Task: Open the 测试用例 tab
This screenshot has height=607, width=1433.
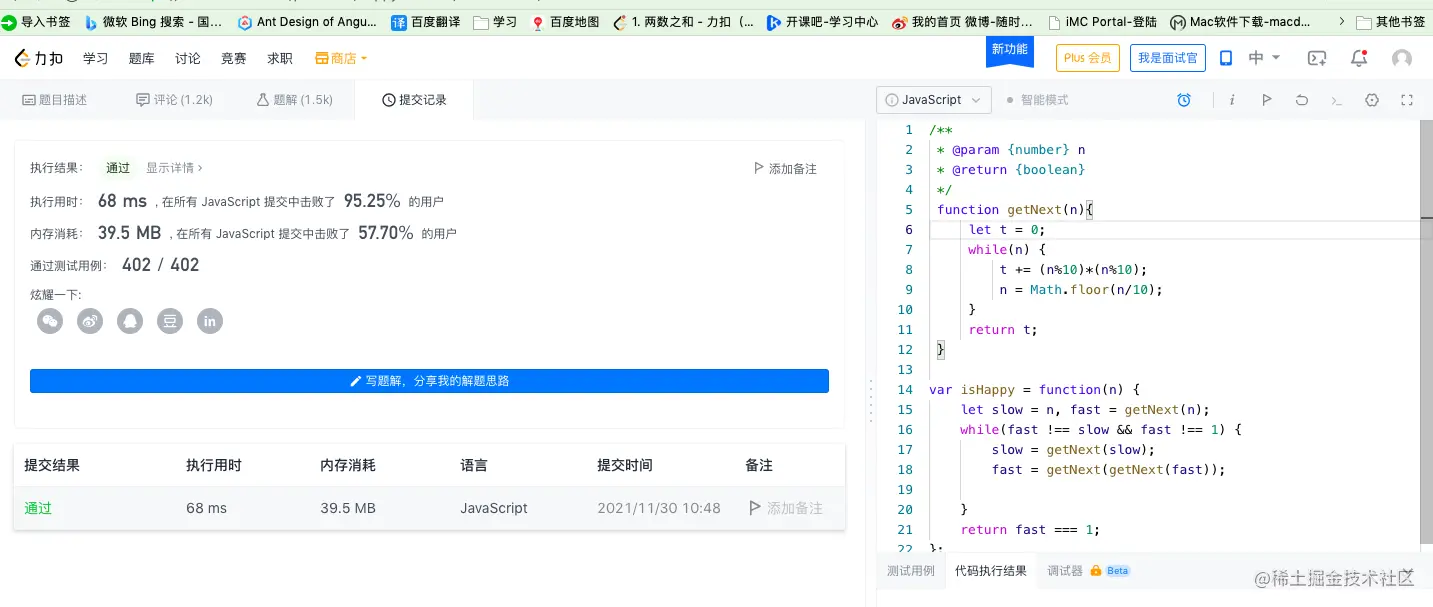Action: tap(911, 571)
